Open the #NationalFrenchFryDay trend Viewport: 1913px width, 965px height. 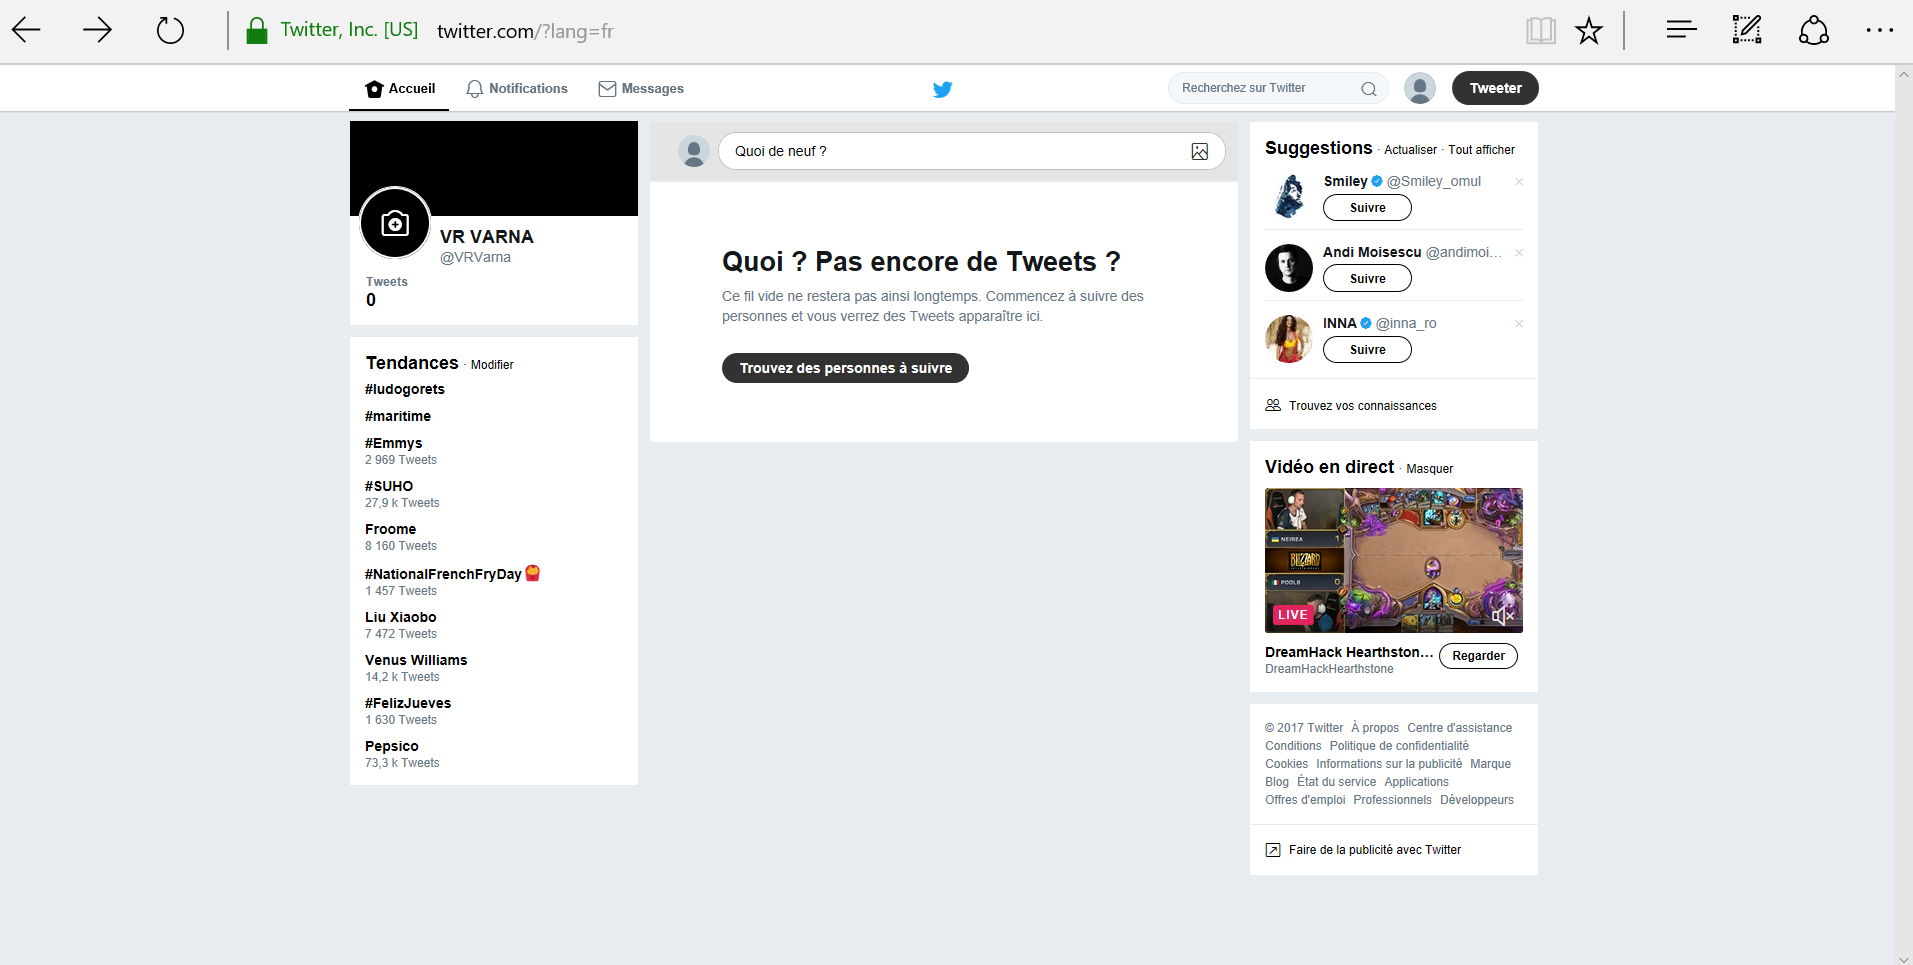443,574
